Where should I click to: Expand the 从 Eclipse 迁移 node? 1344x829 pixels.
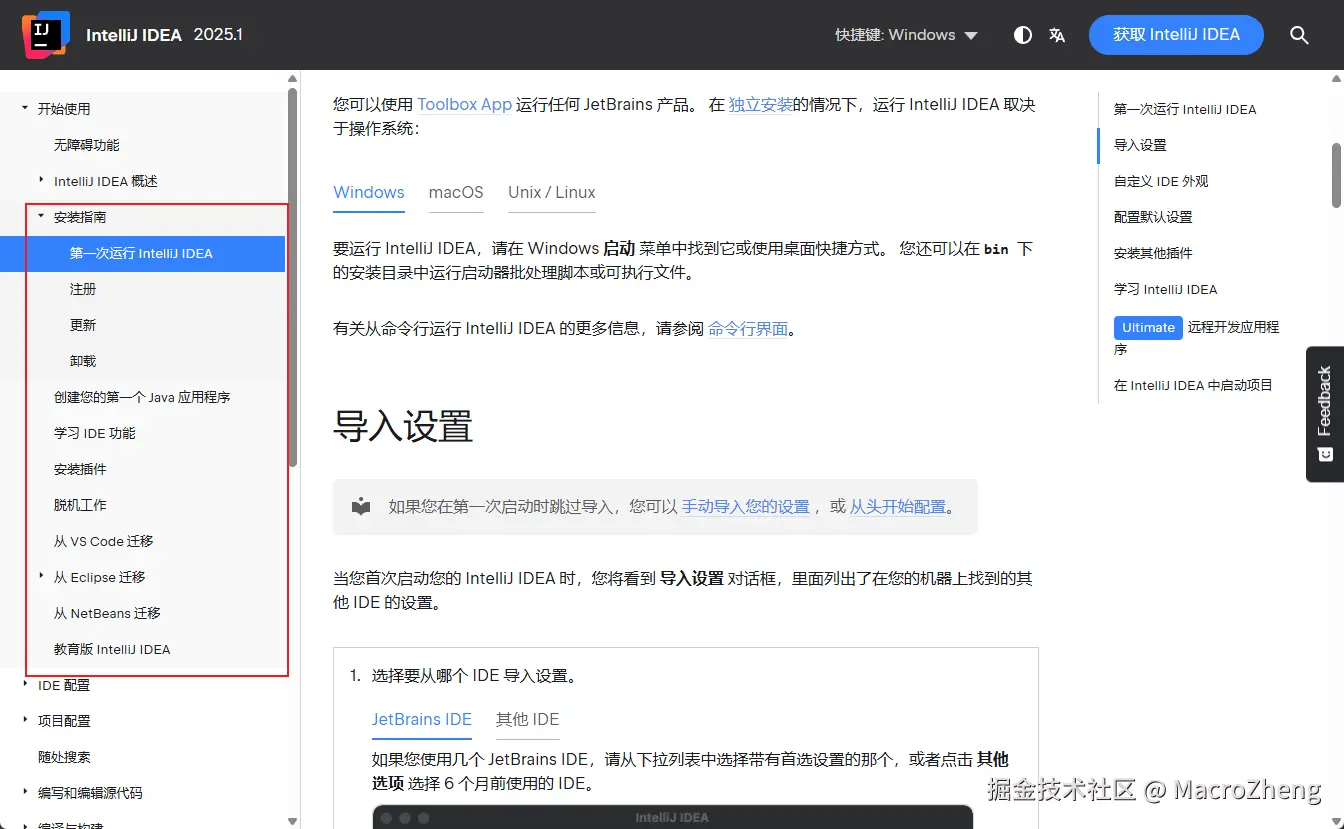(x=41, y=577)
